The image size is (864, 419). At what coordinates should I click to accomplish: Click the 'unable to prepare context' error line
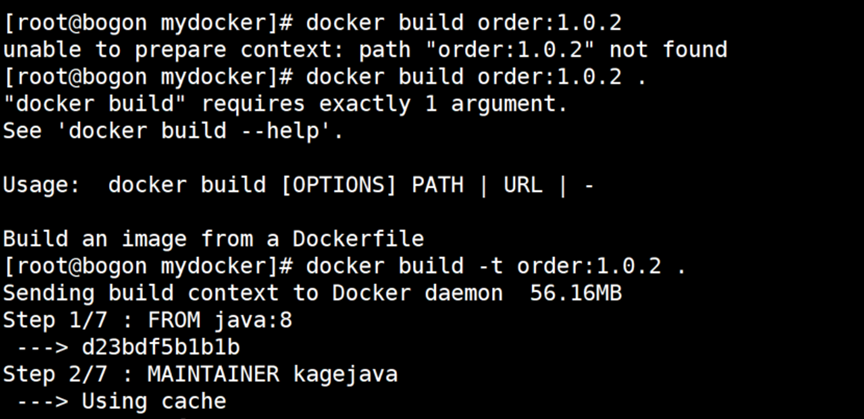pos(365,50)
